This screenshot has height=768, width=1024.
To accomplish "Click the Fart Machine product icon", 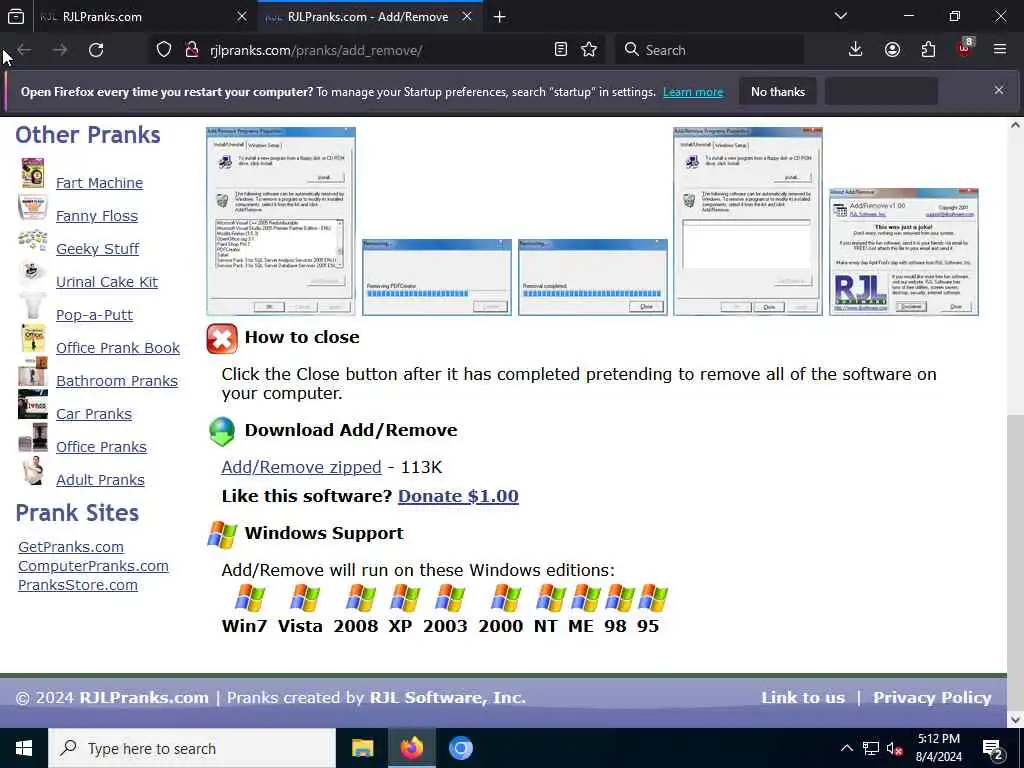I will pos(33,174).
